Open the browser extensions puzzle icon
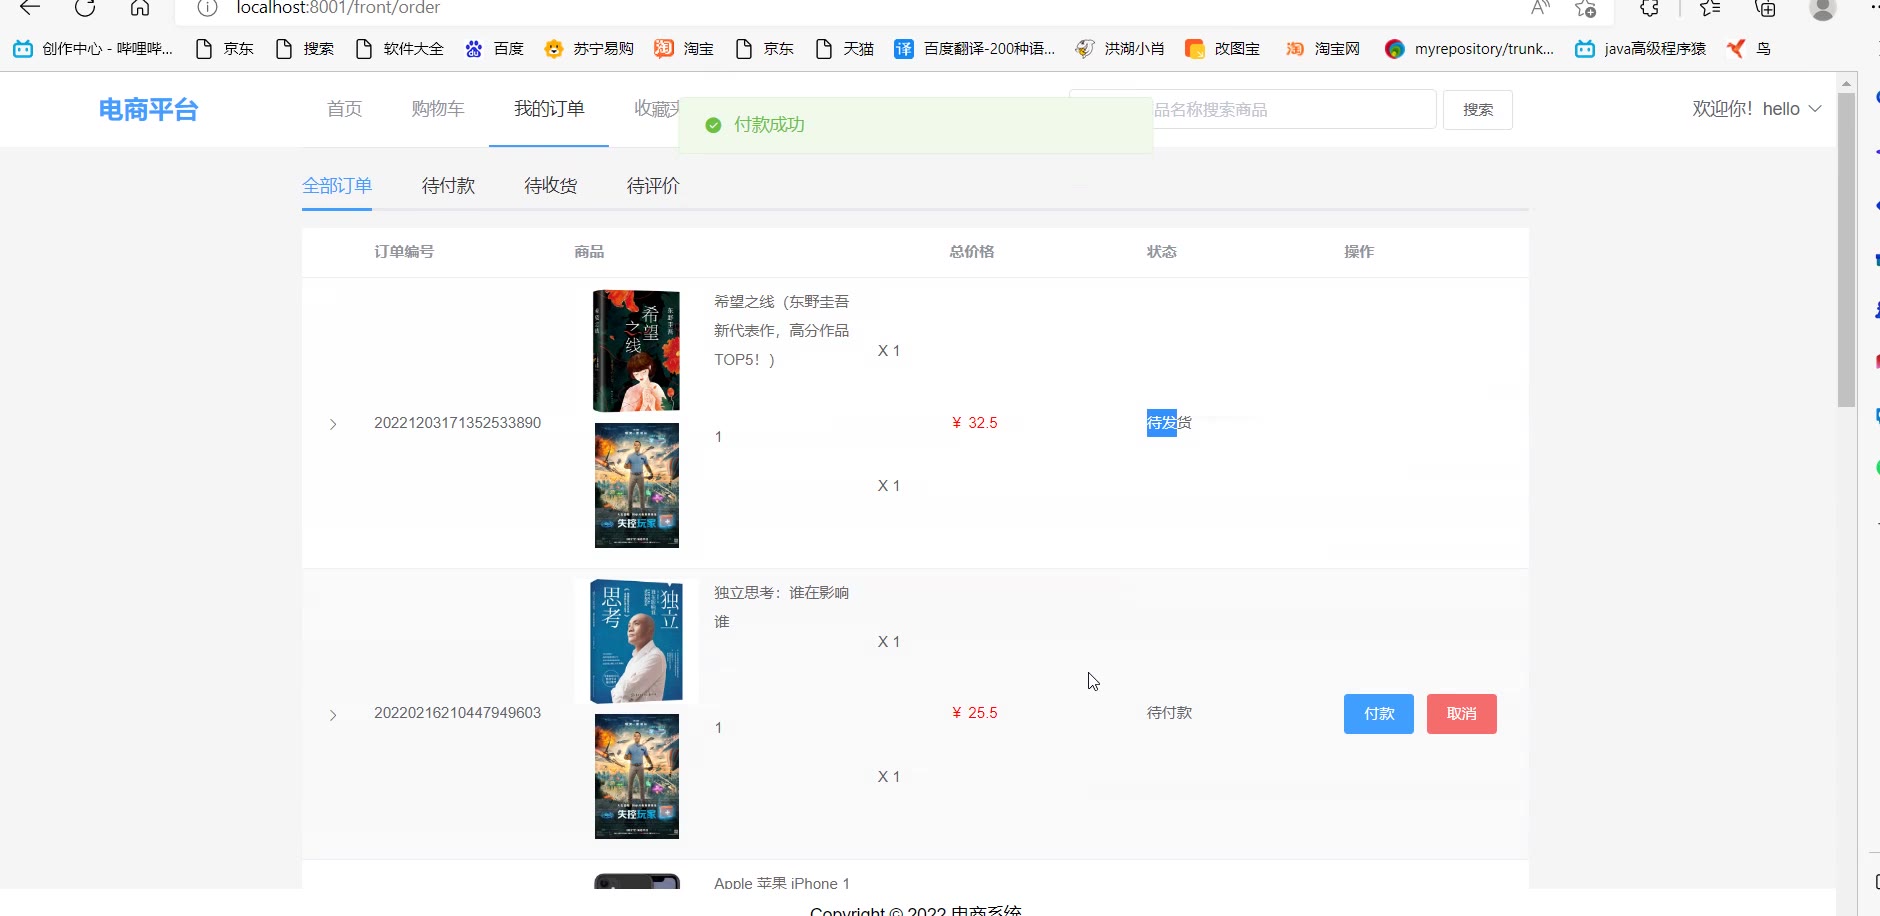This screenshot has height=916, width=1880. click(1650, 8)
